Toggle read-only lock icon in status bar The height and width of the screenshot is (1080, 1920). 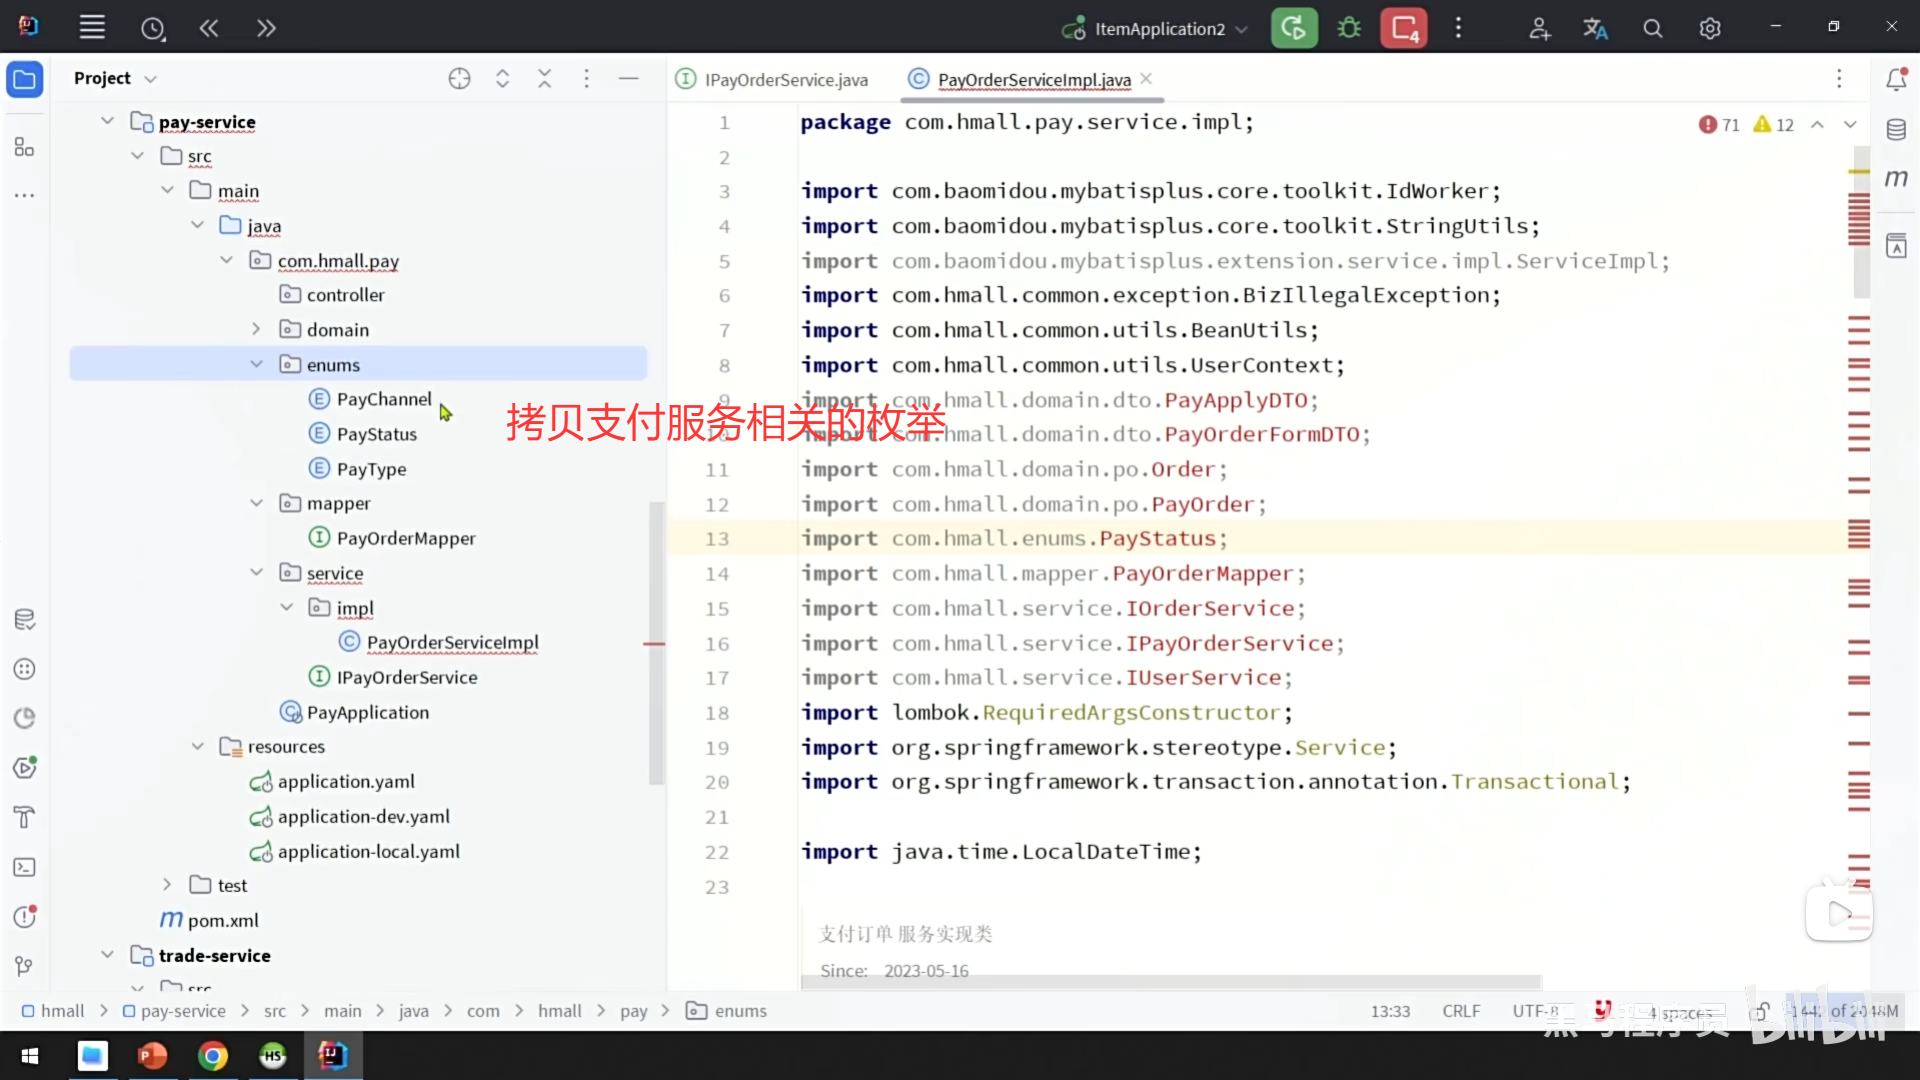tap(1760, 1011)
